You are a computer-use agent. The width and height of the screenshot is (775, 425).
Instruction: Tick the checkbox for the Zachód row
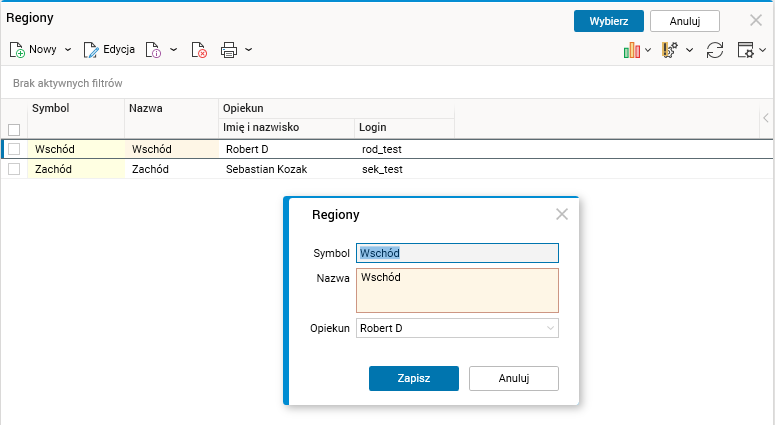pyautogui.click(x=14, y=169)
